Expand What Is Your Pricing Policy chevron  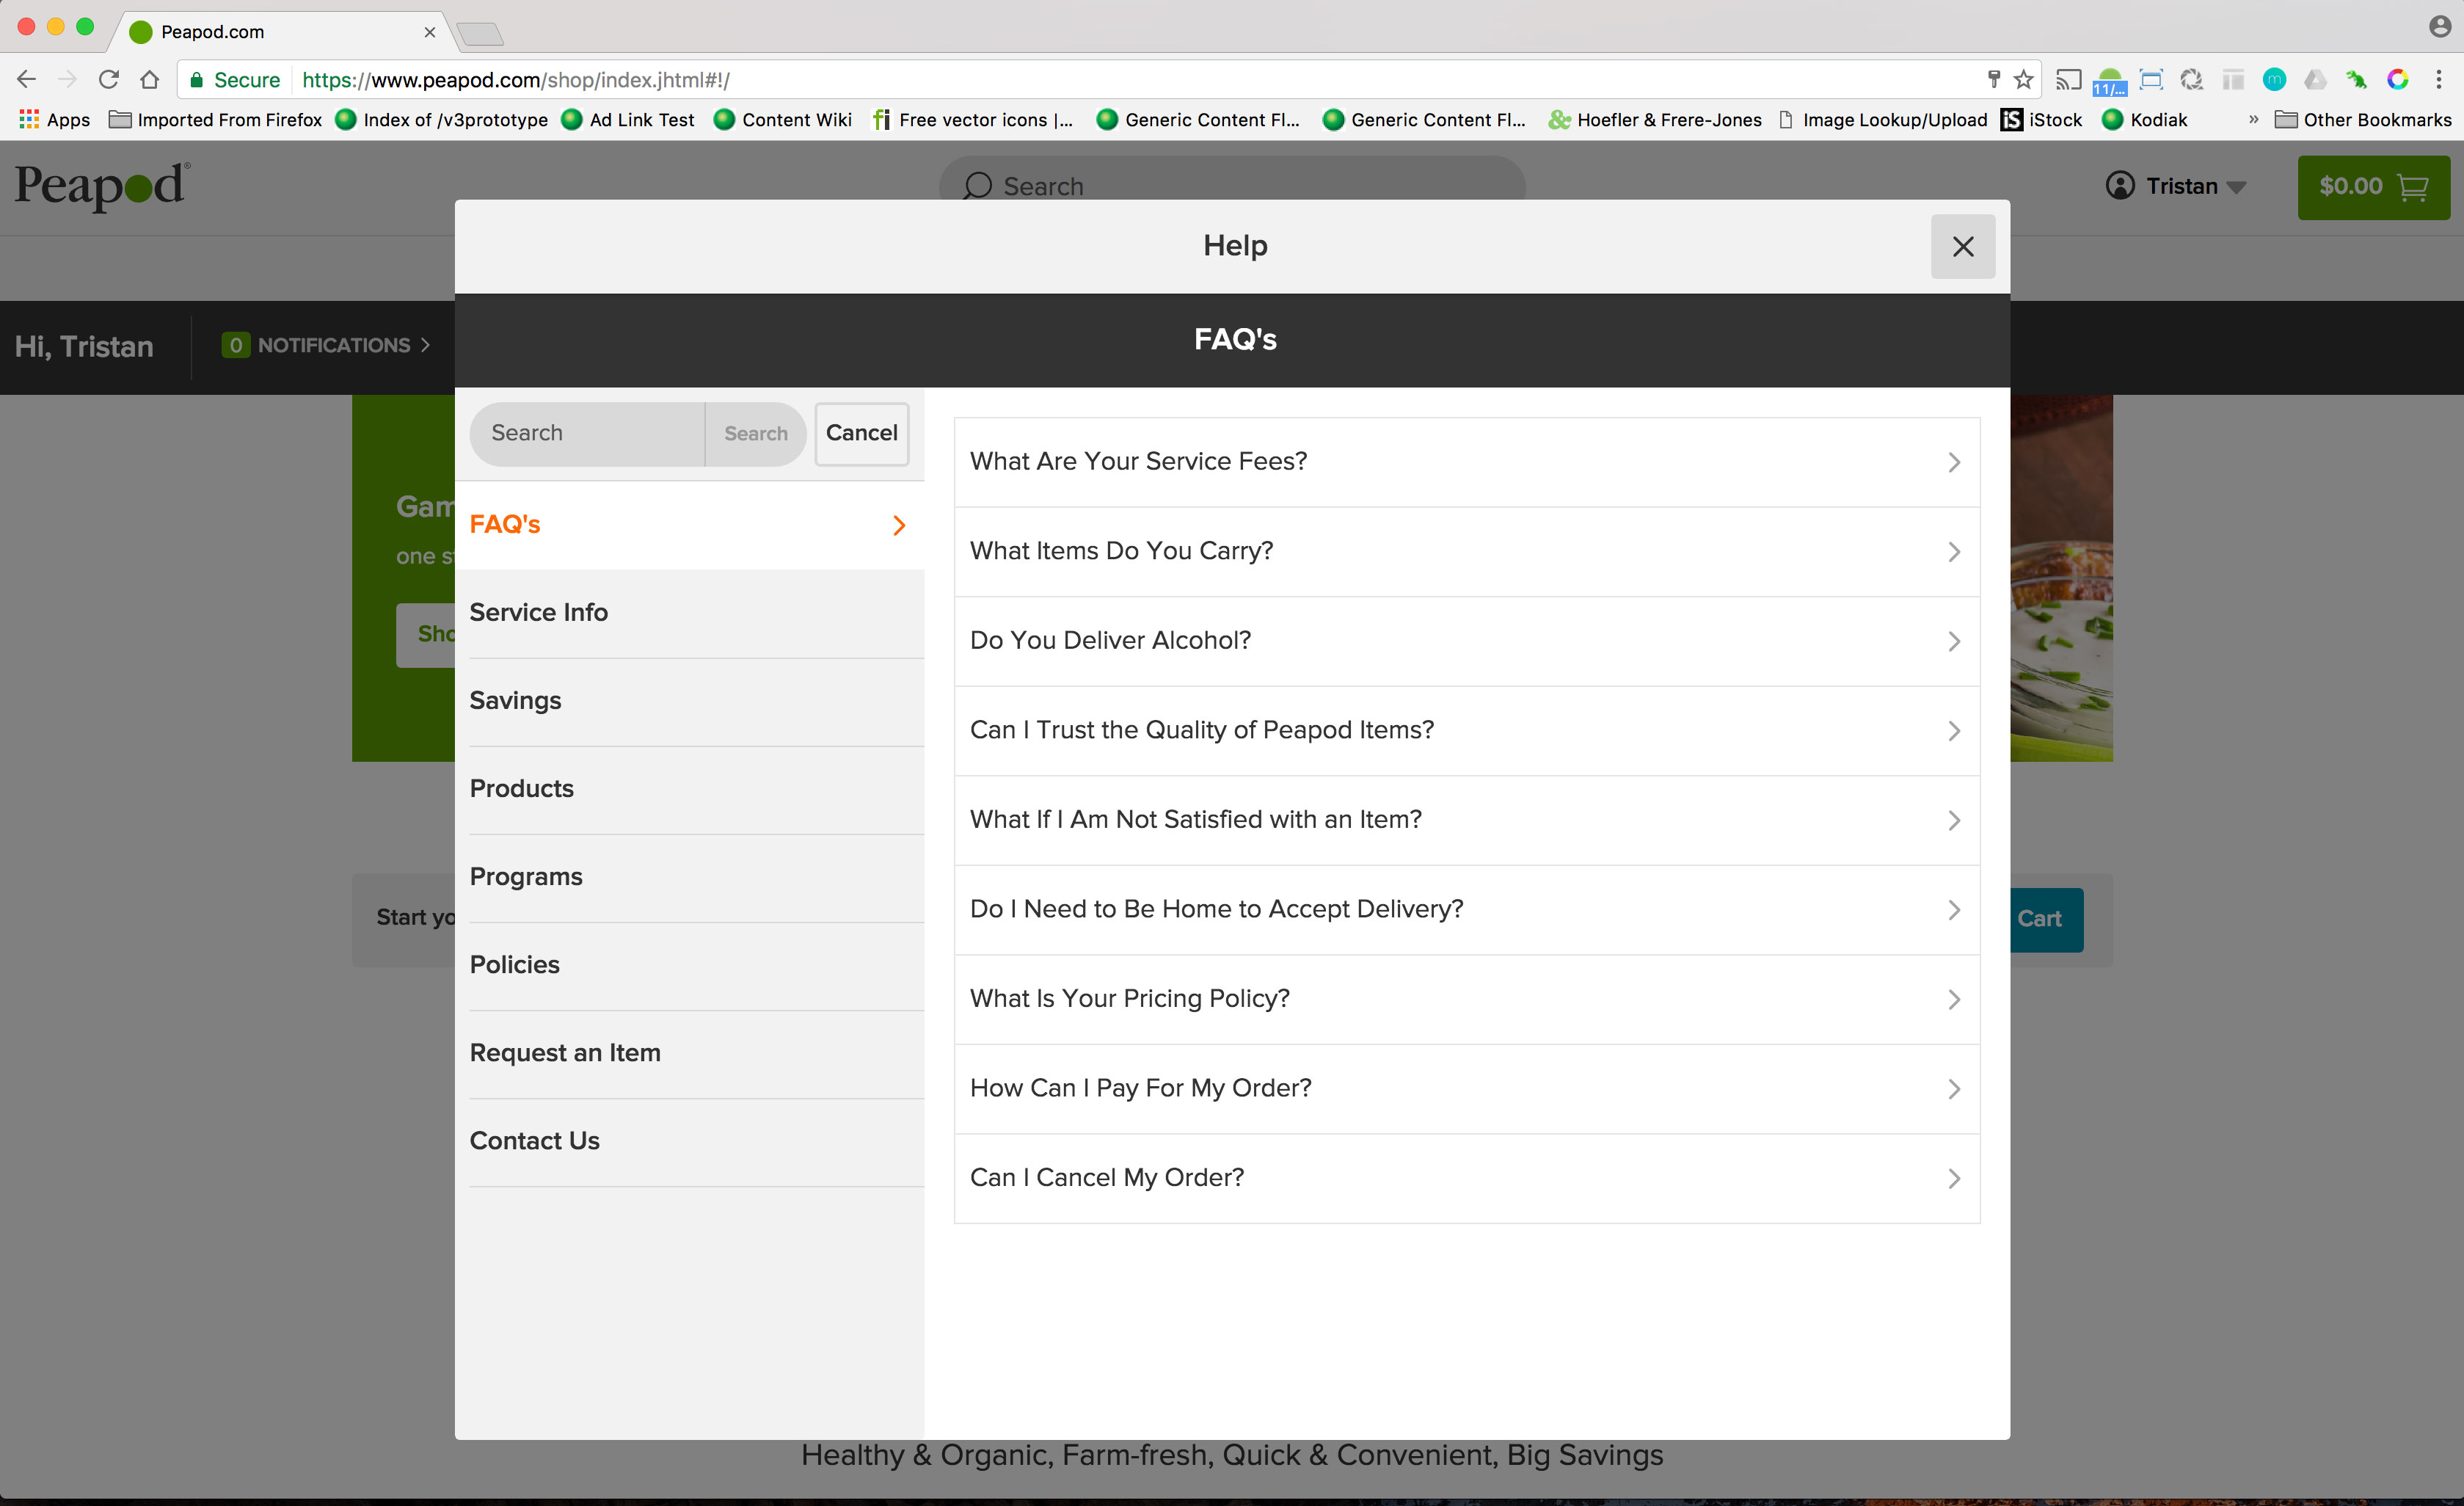(1953, 999)
